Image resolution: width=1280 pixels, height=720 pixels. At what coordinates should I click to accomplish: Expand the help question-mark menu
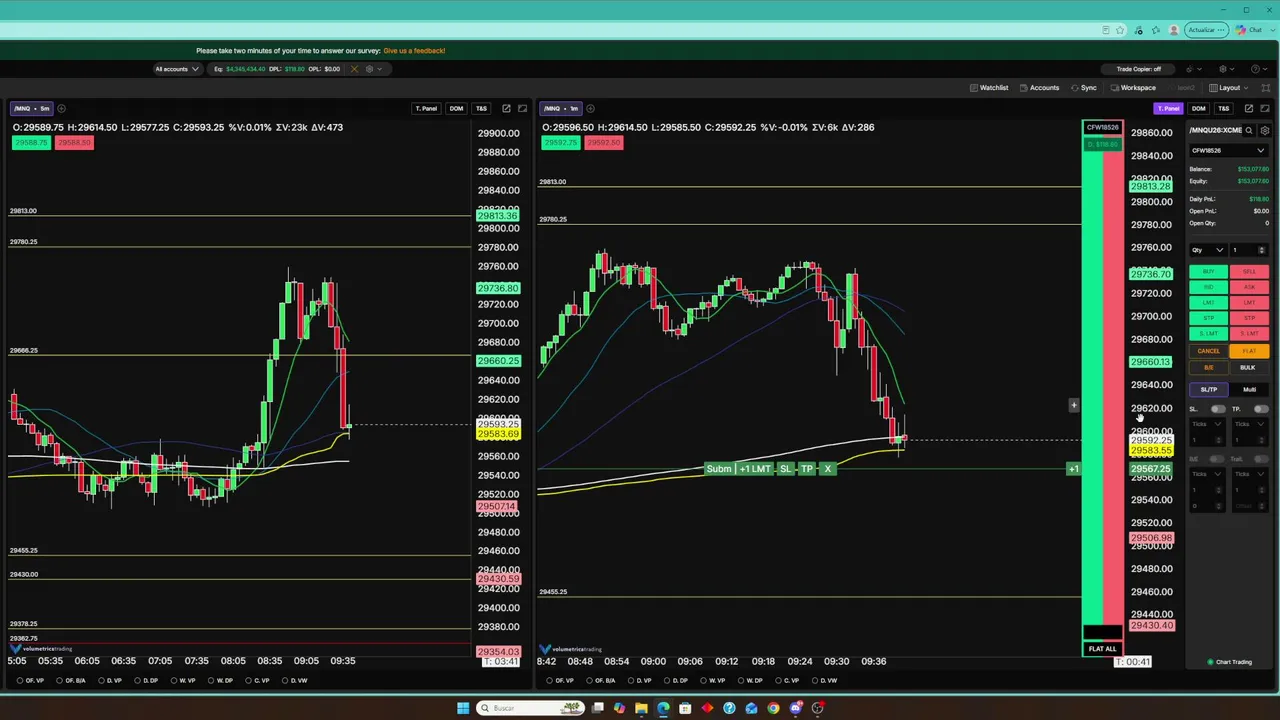point(1259,69)
